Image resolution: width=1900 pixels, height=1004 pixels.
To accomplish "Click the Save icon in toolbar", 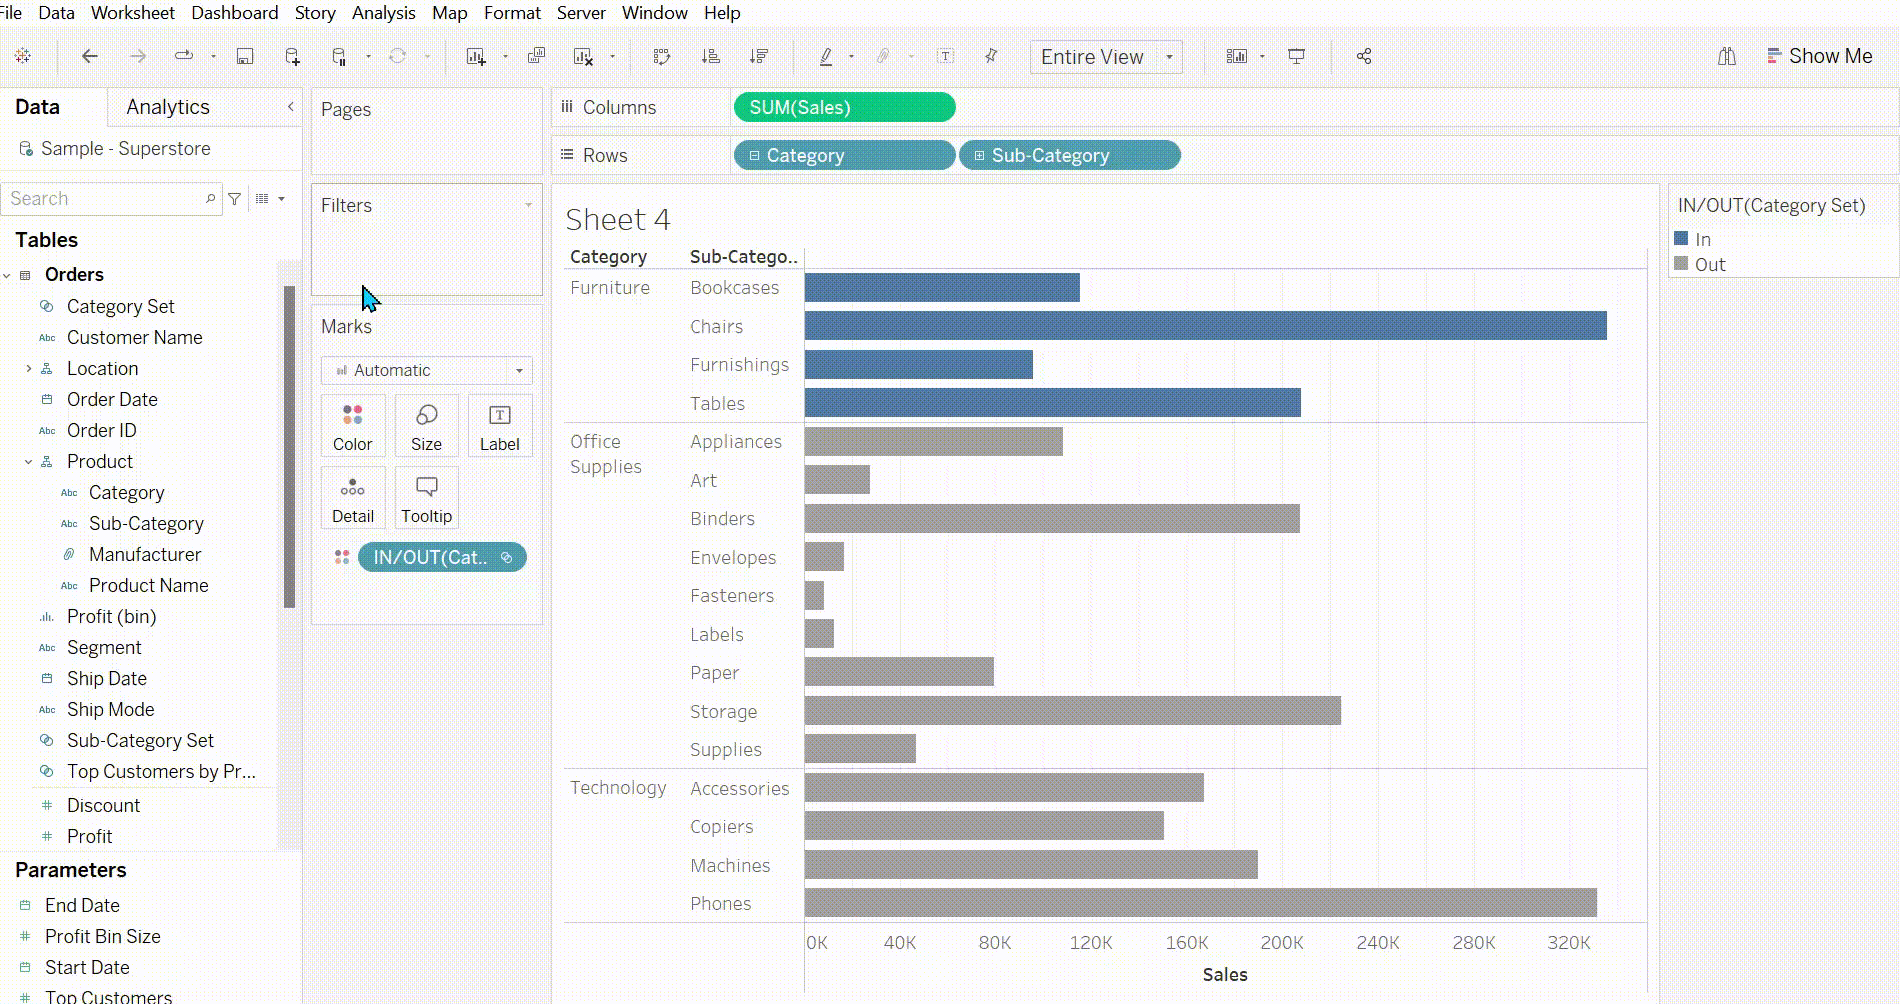I will (245, 56).
